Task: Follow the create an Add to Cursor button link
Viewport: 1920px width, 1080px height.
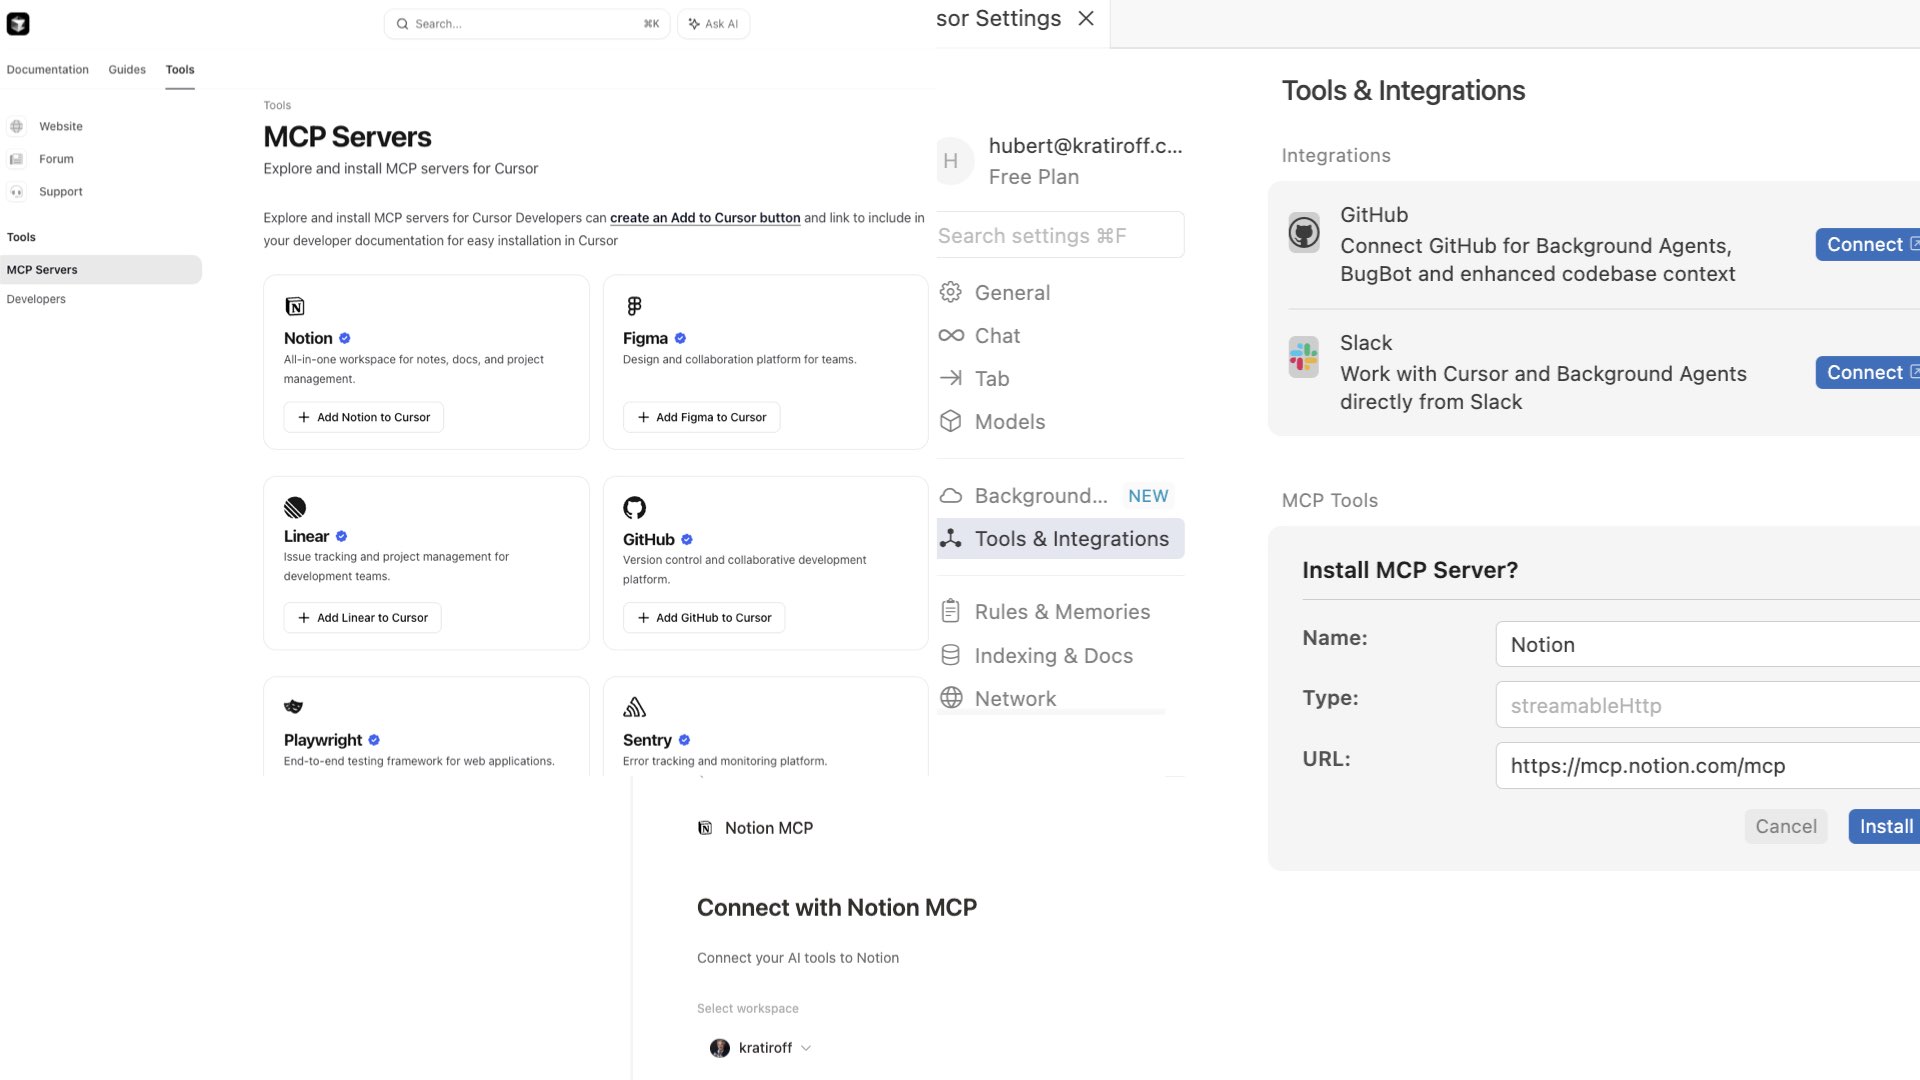Action: pyautogui.click(x=705, y=218)
